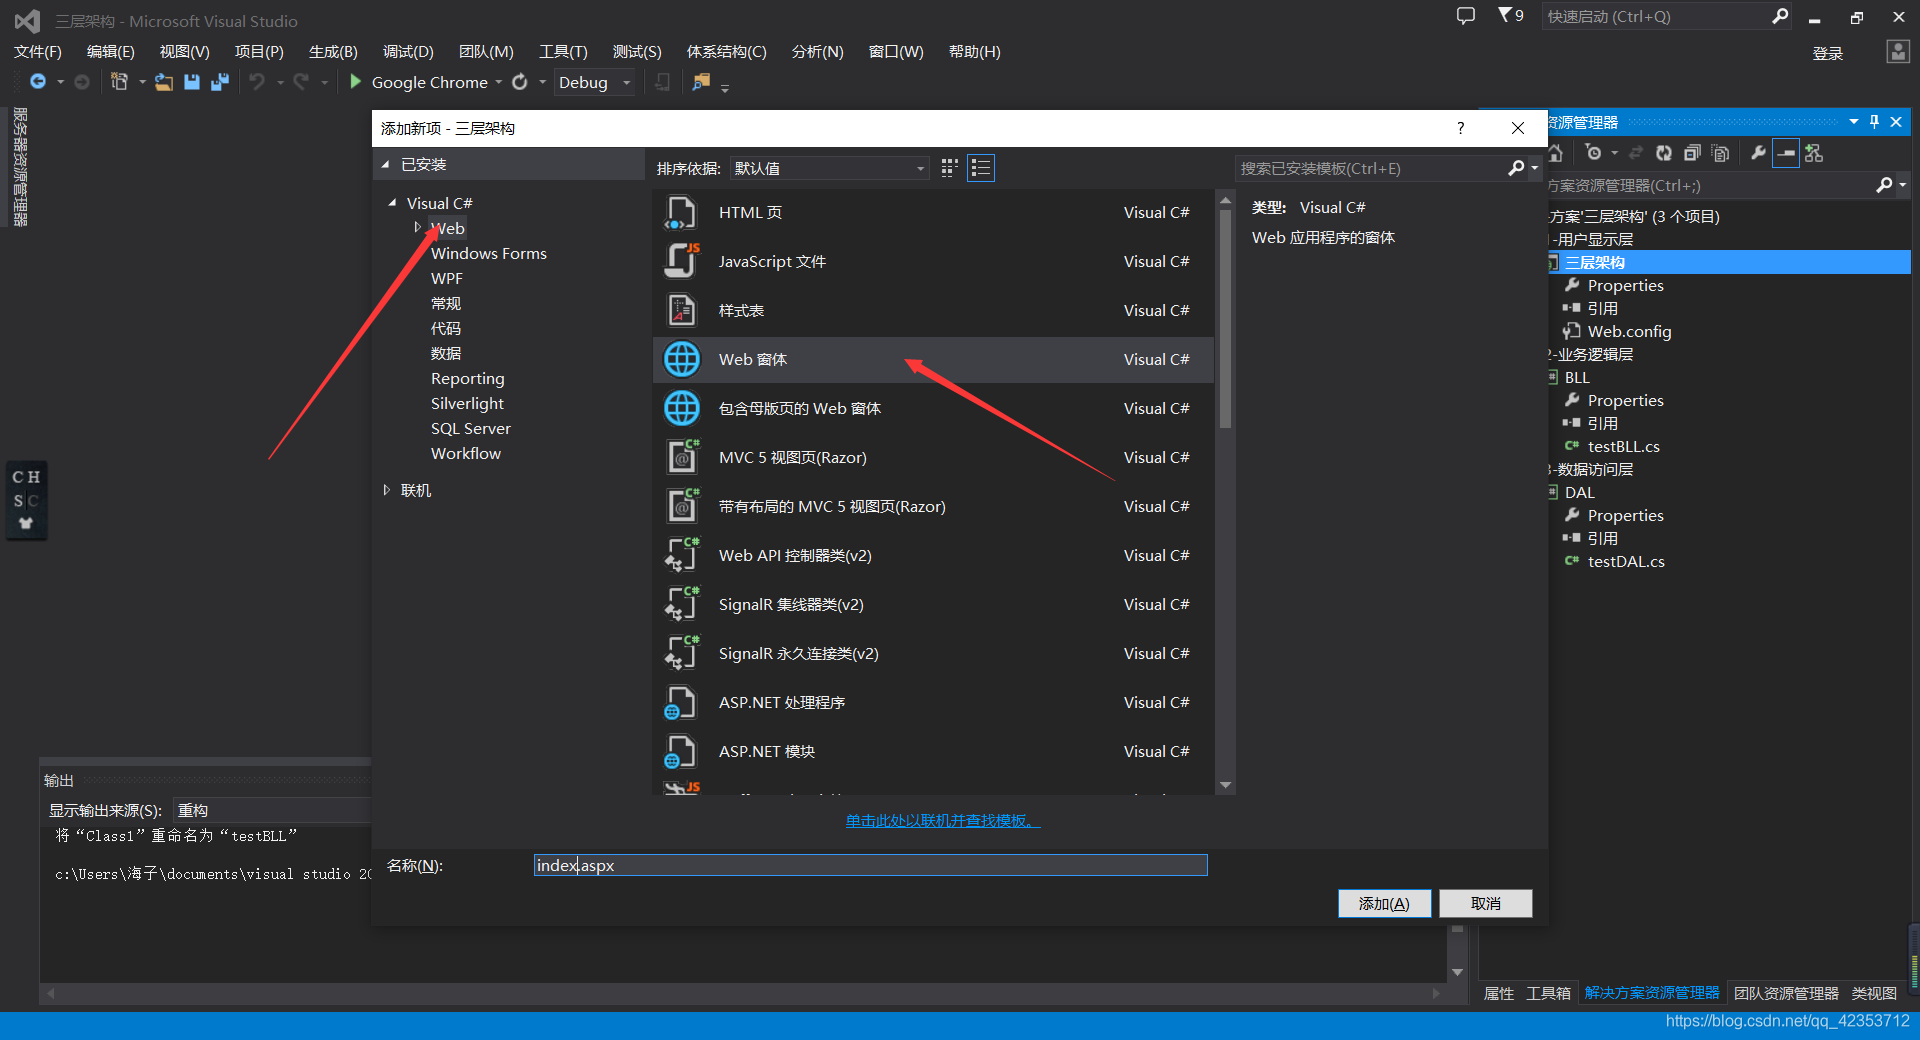The image size is (1920, 1040).
Task: Click the Collapse All icon in Solution Explorer
Action: (1692, 153)
